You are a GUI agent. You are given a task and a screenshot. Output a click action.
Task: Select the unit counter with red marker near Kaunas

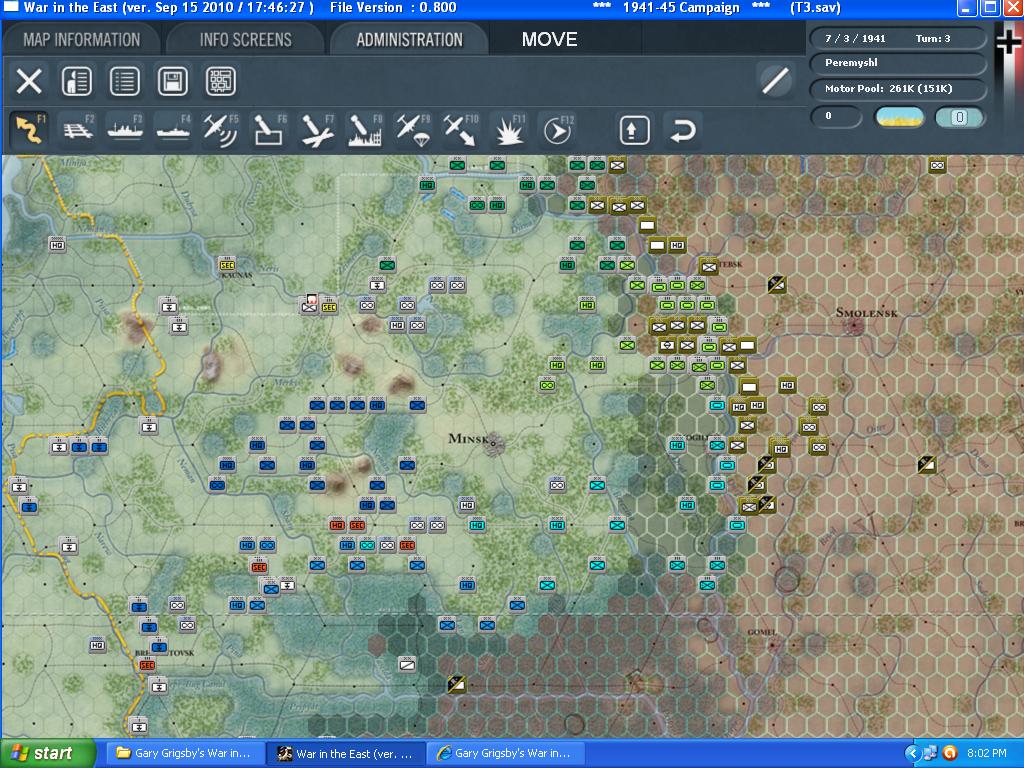(x=309, y=304)
